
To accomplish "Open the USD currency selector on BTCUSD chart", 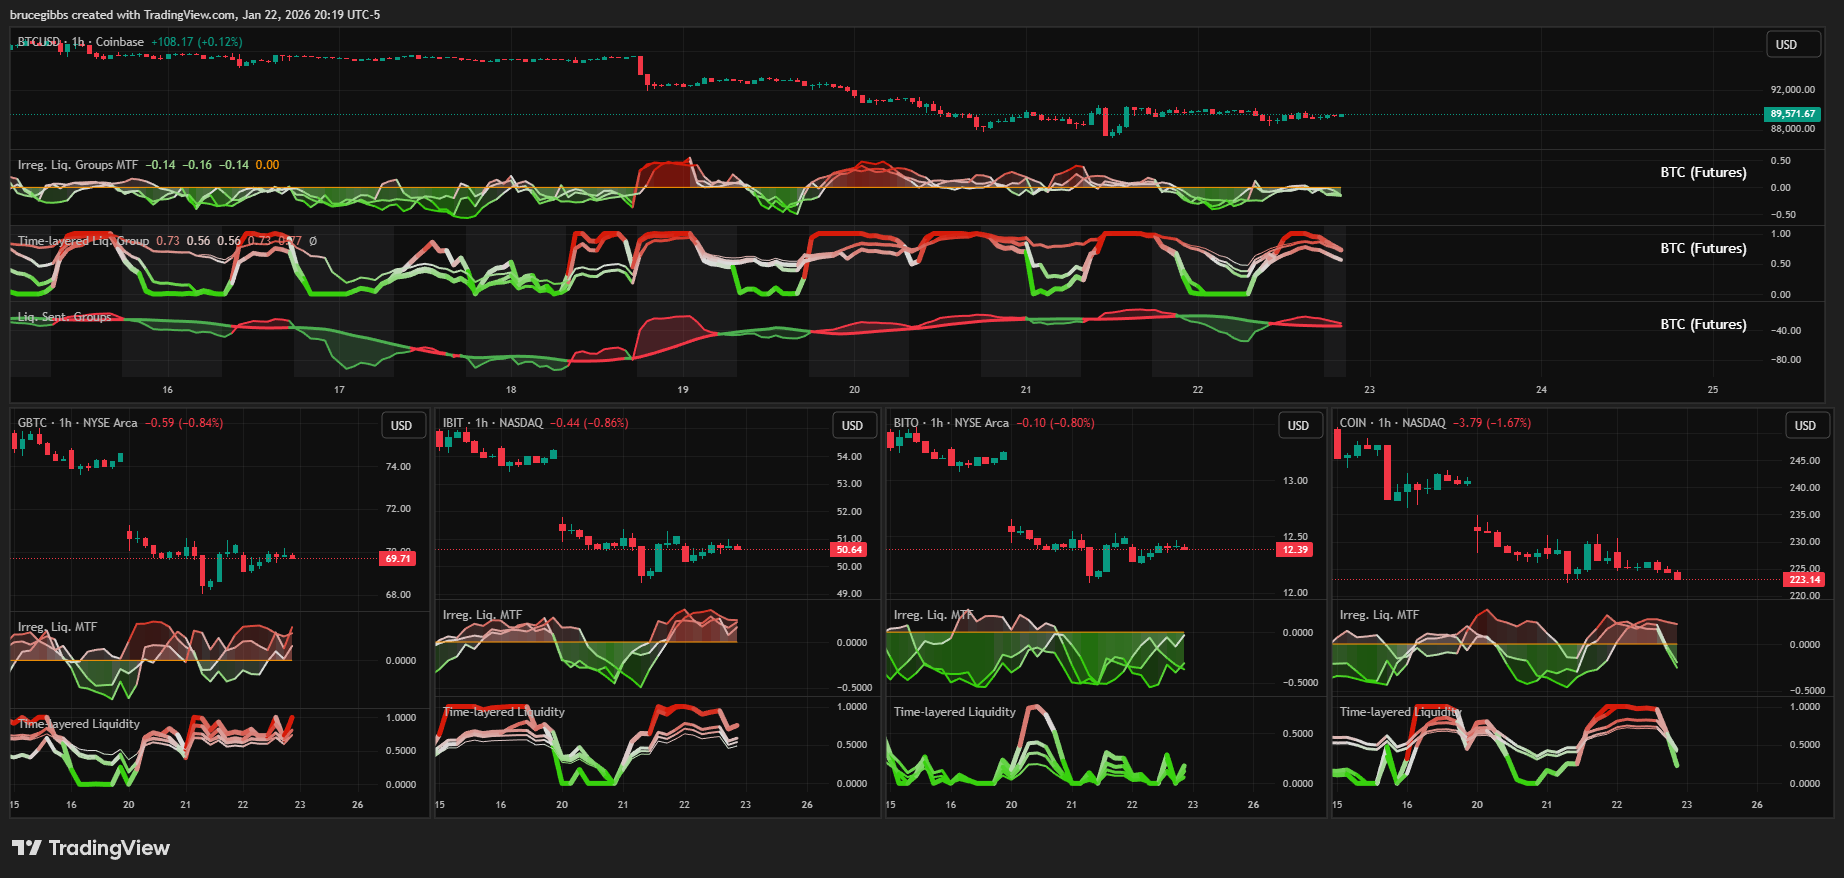I will coord(1786,45).
